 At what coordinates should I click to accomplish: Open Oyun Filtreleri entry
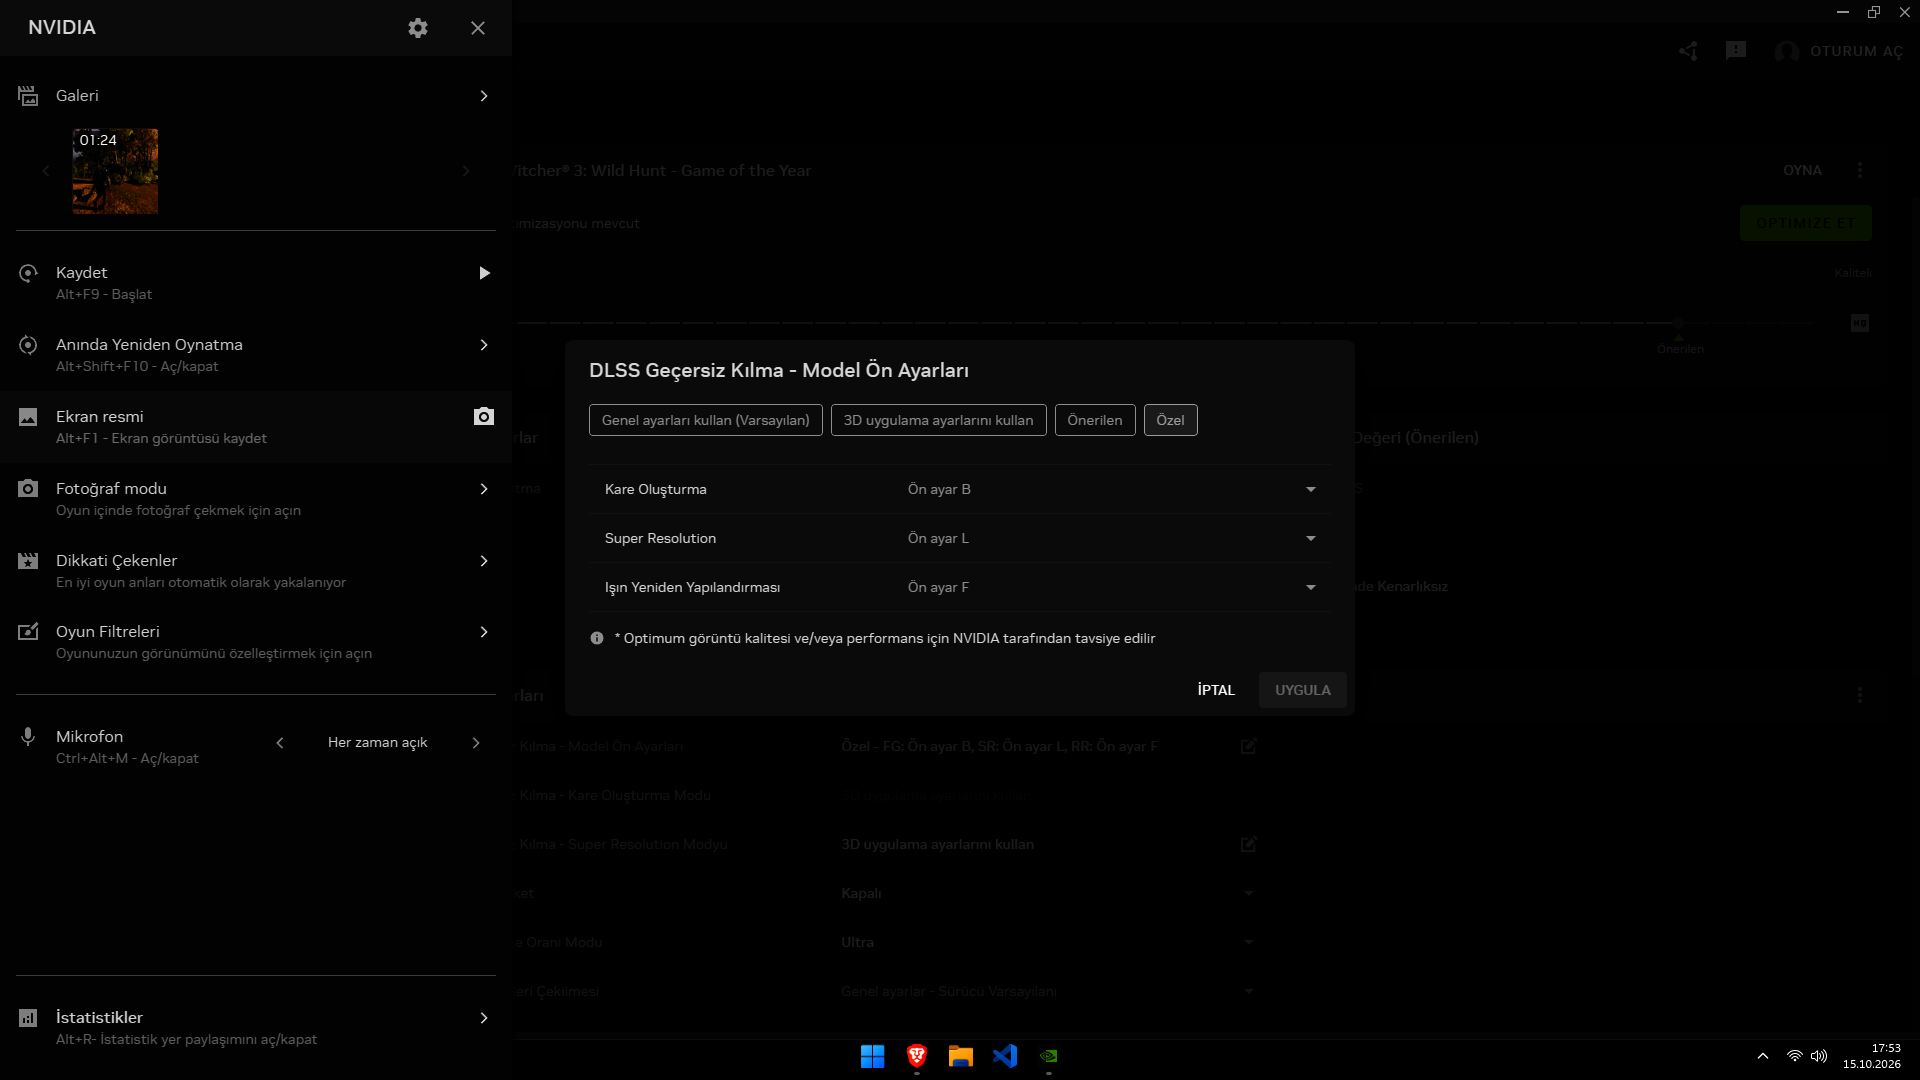coord(256,642)
